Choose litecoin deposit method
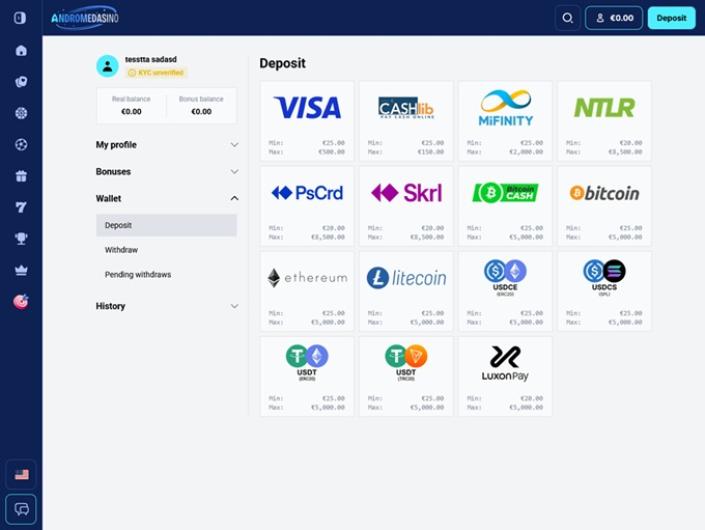 406,291
